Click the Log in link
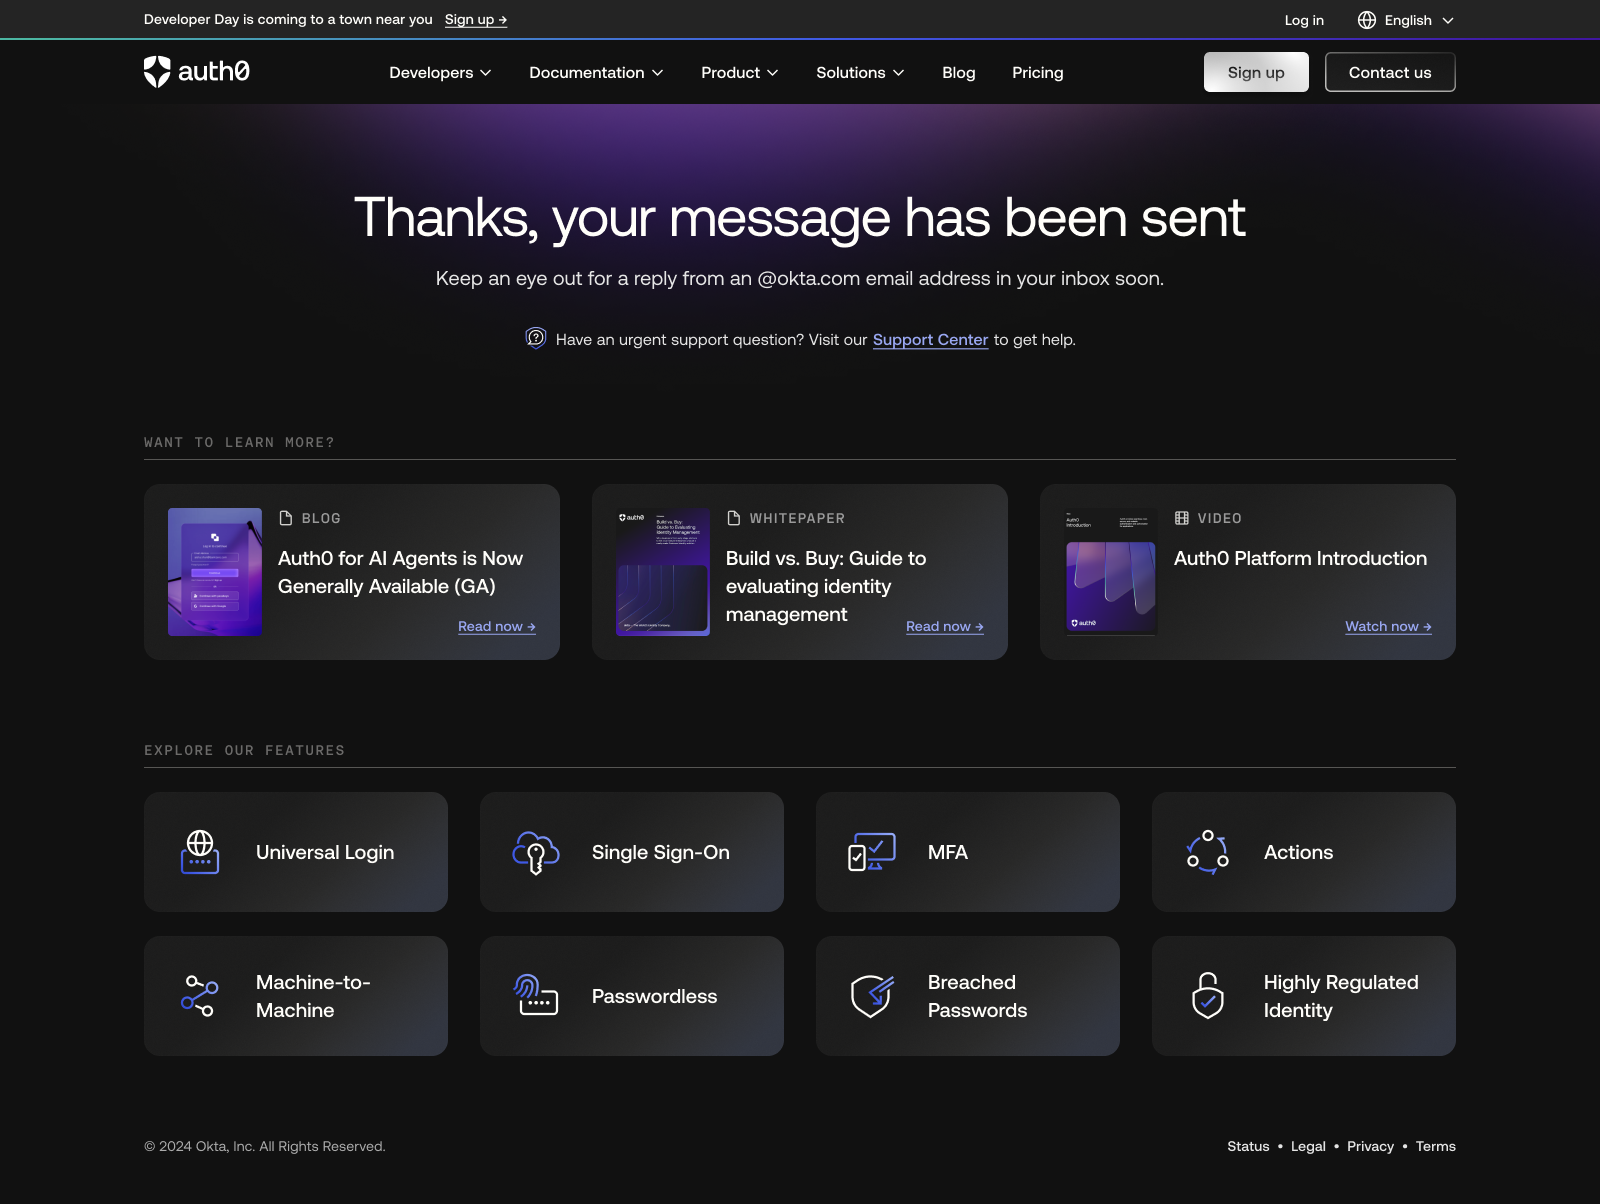 click(x=1304, y=20)
